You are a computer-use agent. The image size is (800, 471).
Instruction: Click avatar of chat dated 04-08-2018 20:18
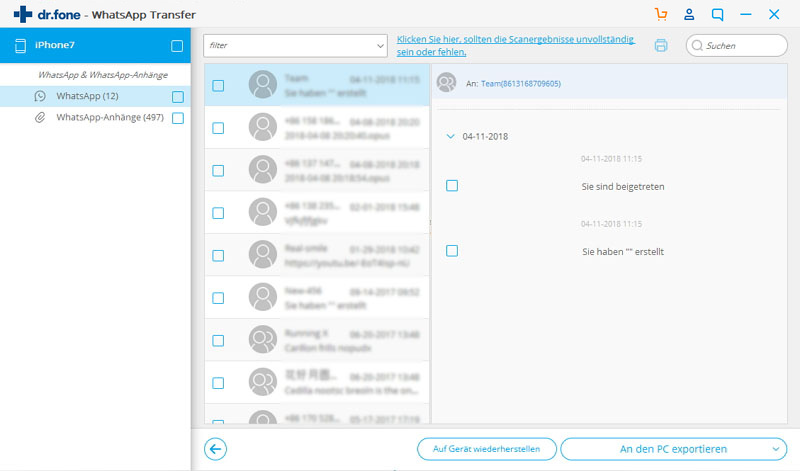click(x=263, y=169)
